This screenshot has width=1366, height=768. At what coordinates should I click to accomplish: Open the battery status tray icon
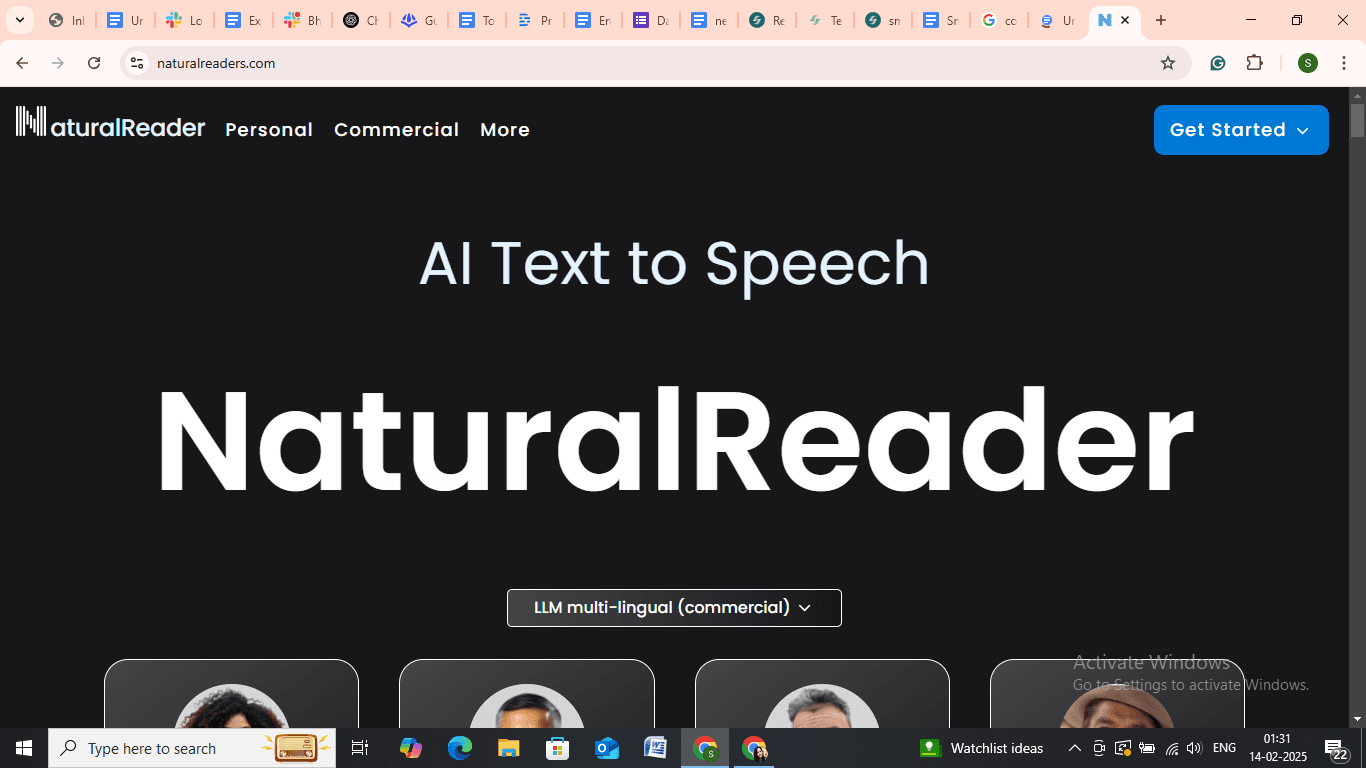pyautogui.click(x=1147, y=748)
